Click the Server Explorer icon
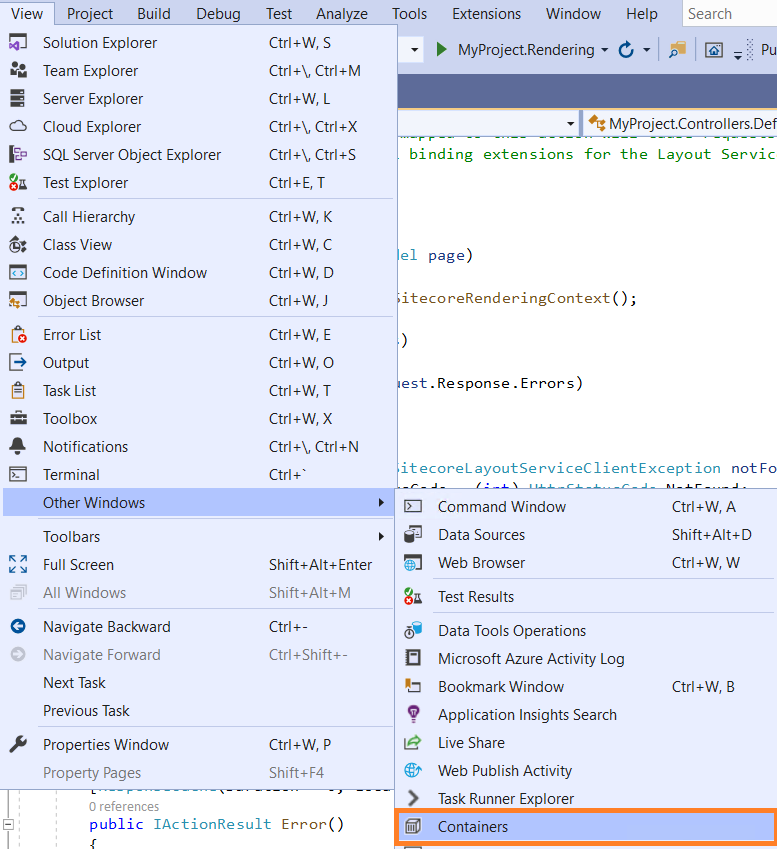The image size is (777, 849). click(18, 99)
